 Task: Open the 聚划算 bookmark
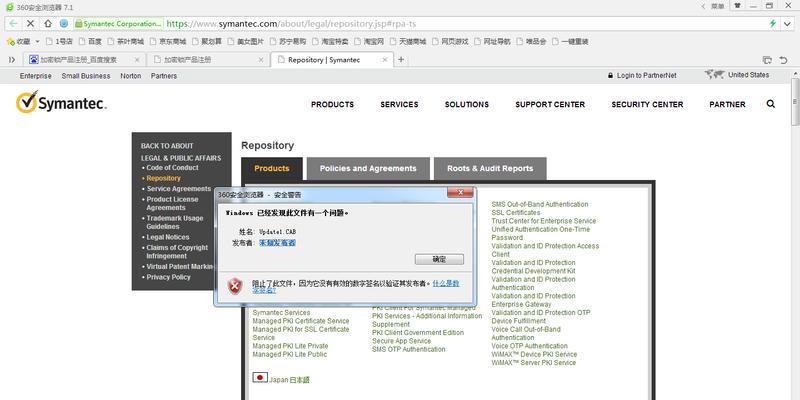click(207, 41)
